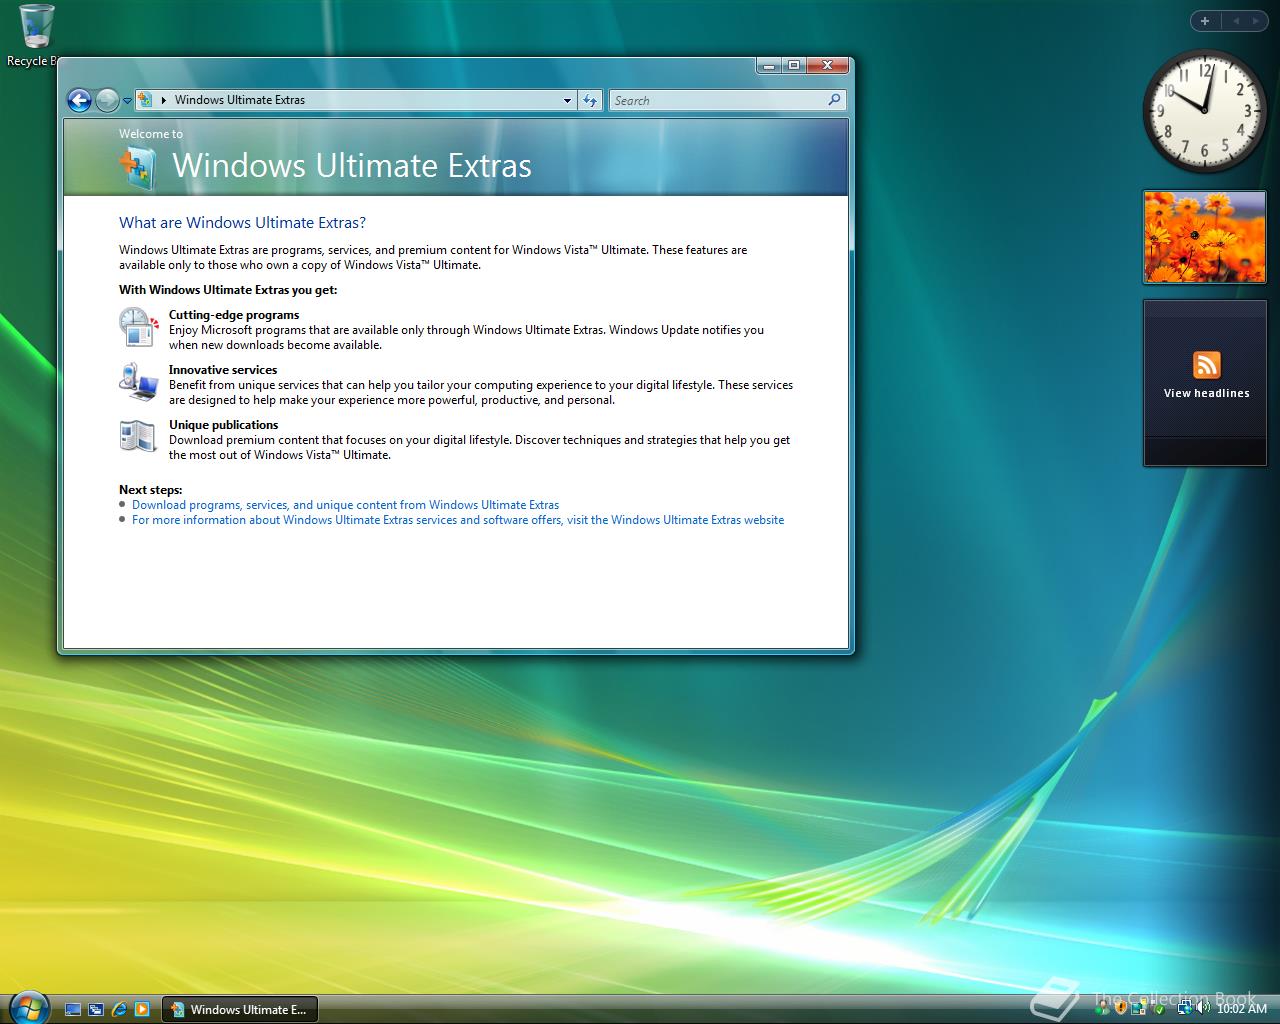This screenshot has width=1280, height=1024.
Task: Click 'Windows Ultimate Extras' in address breadcrumb
Action: point(240,100)
